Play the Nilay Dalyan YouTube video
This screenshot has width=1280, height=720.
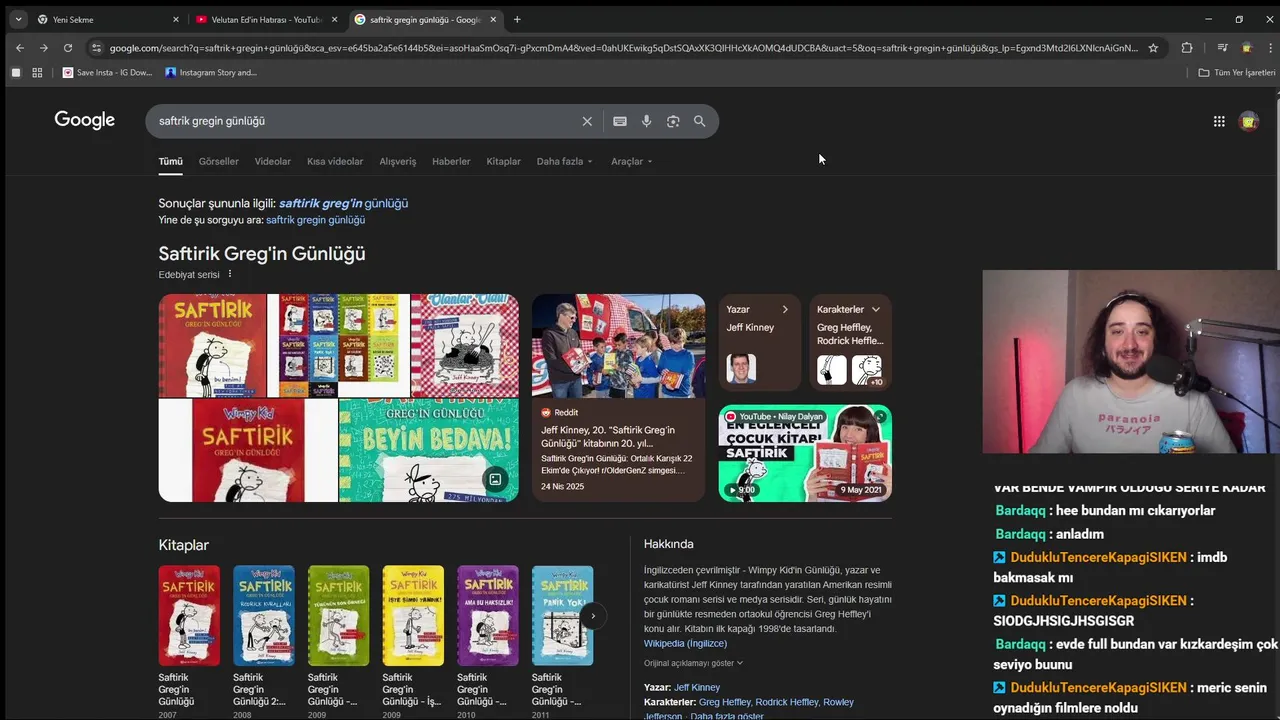pos(805,453)
